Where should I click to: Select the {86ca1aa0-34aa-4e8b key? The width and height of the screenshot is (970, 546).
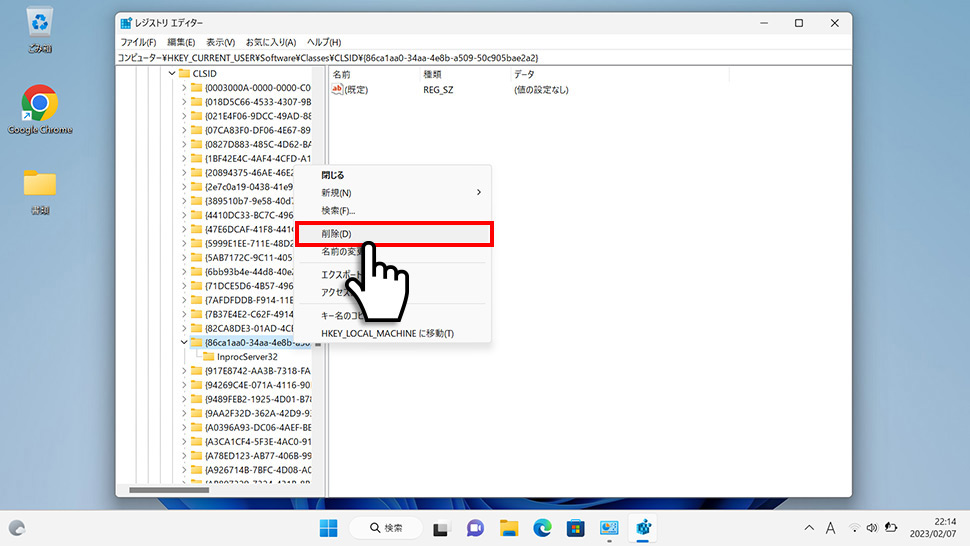(257, 343)
